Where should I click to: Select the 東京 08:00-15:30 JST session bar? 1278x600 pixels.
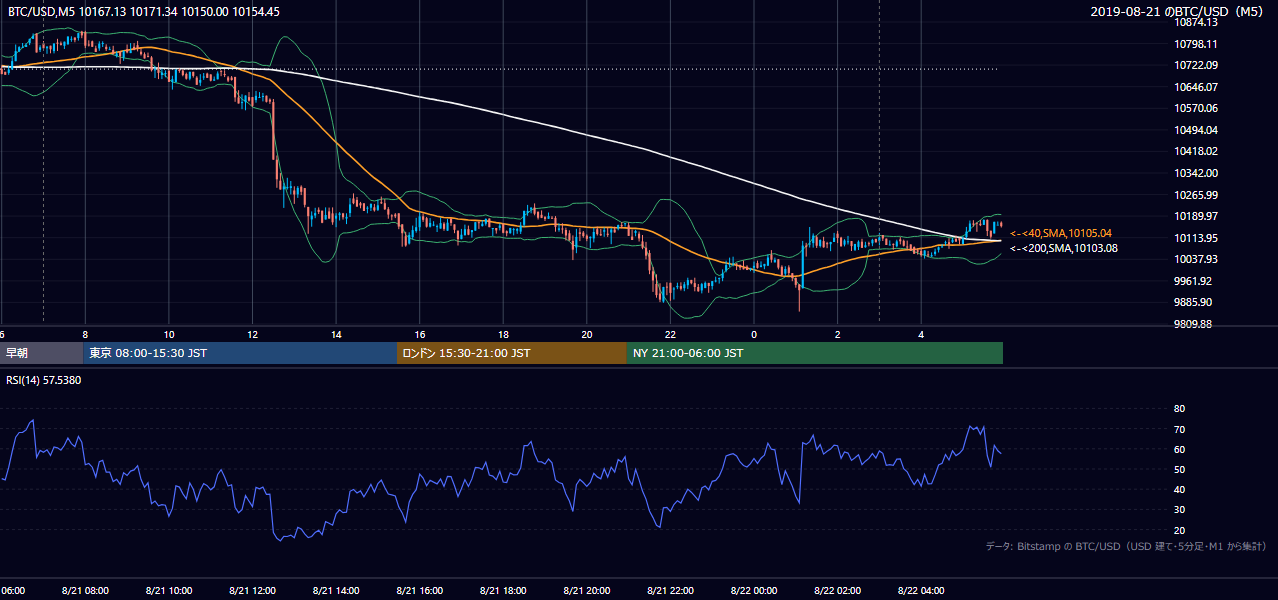point(241,353)
